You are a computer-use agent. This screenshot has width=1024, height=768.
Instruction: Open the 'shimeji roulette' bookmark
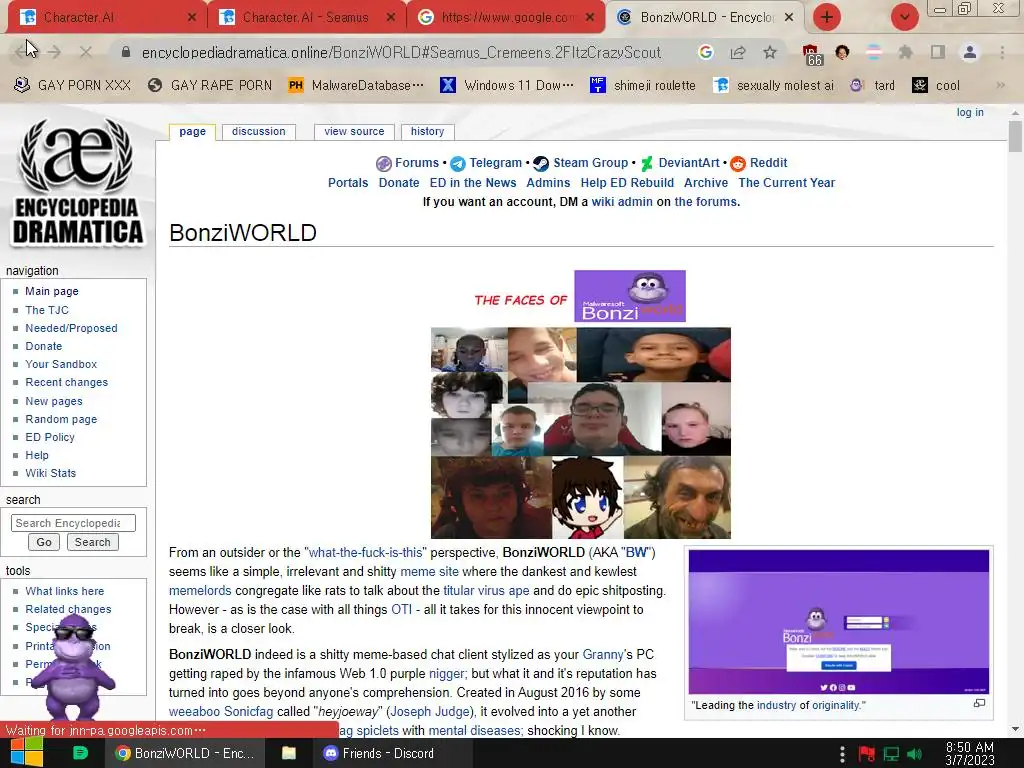pos(643,85)
